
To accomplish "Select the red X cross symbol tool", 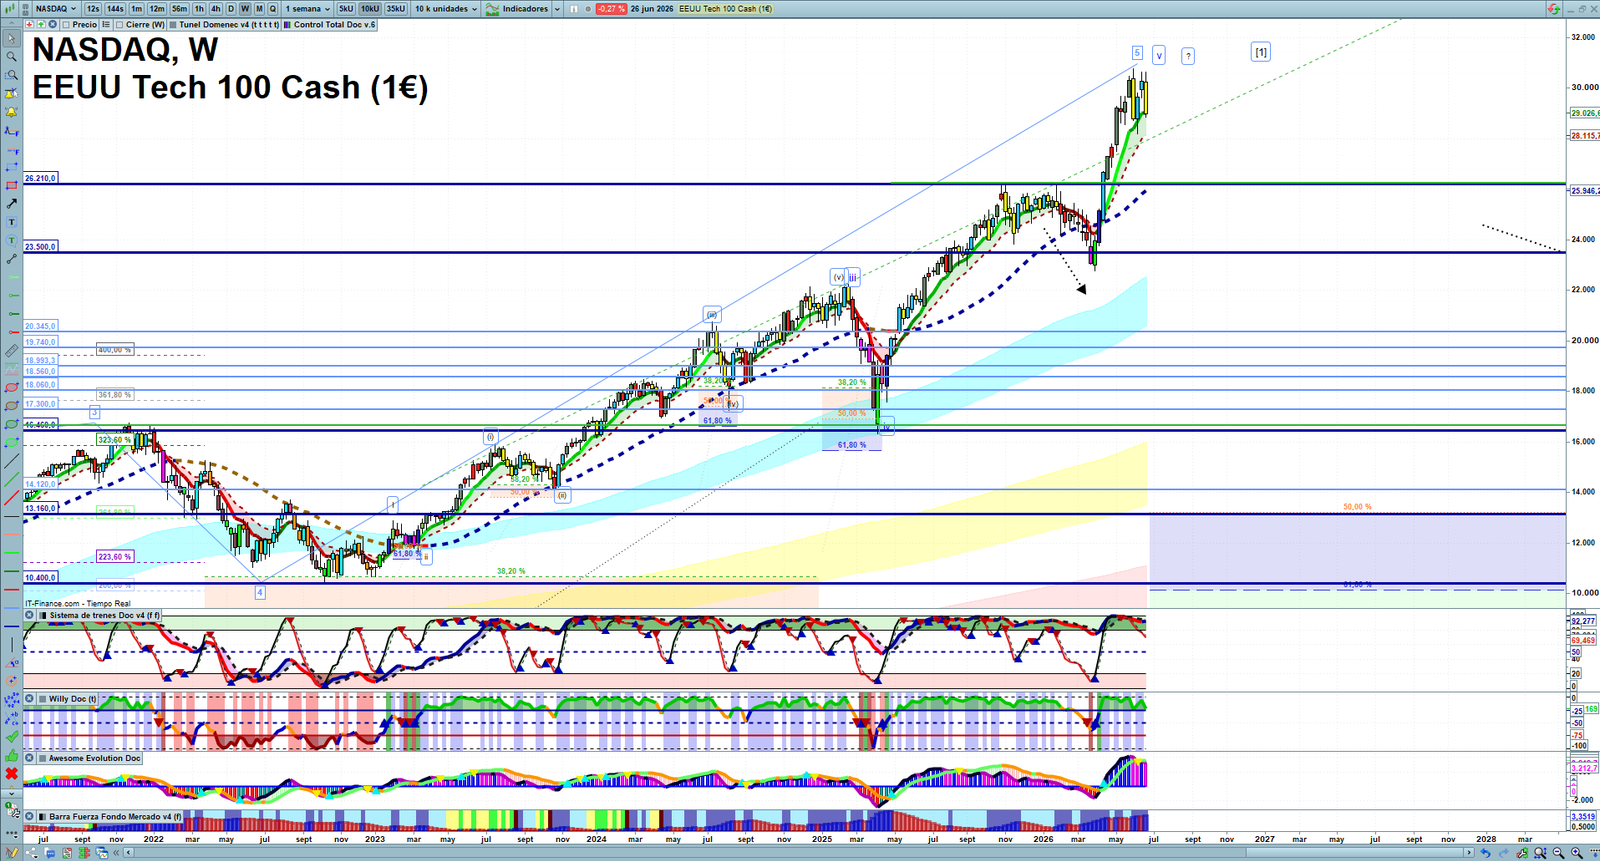I will click(11, 774).
